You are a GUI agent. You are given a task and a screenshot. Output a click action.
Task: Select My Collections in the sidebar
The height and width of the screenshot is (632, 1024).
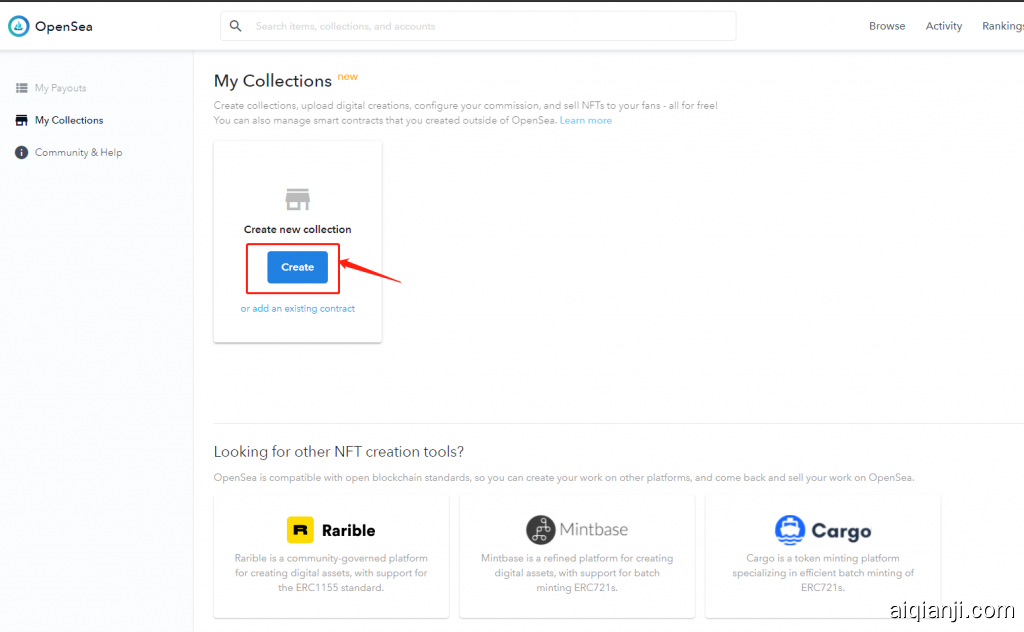(x=69, y=120)
